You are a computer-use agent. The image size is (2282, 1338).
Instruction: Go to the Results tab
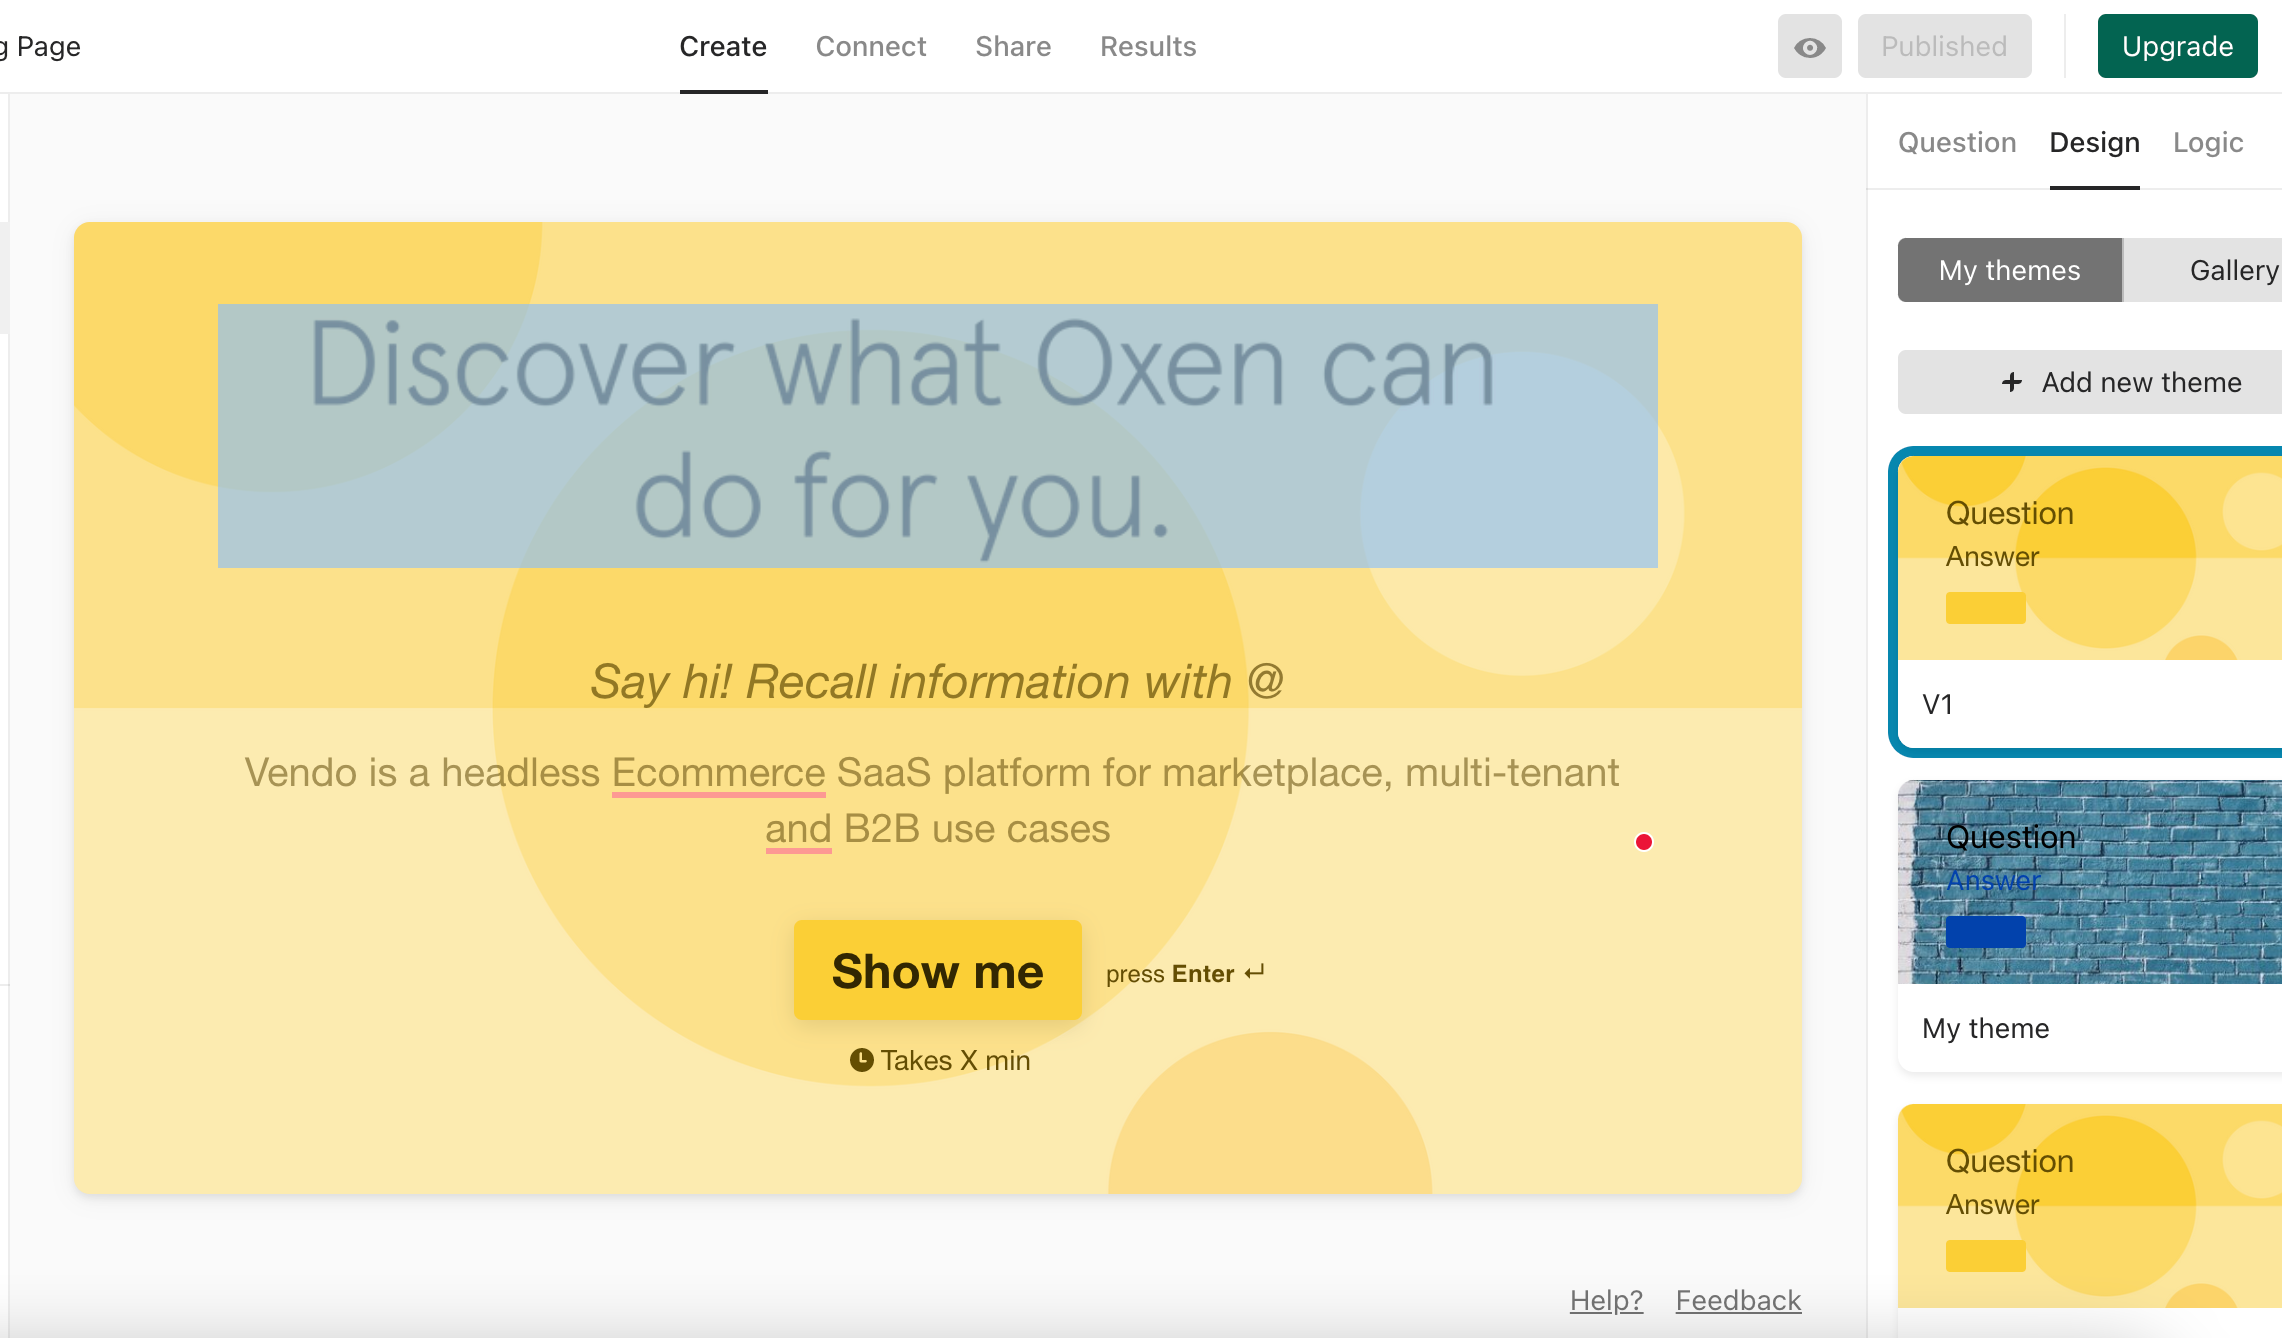point(1148,46)
